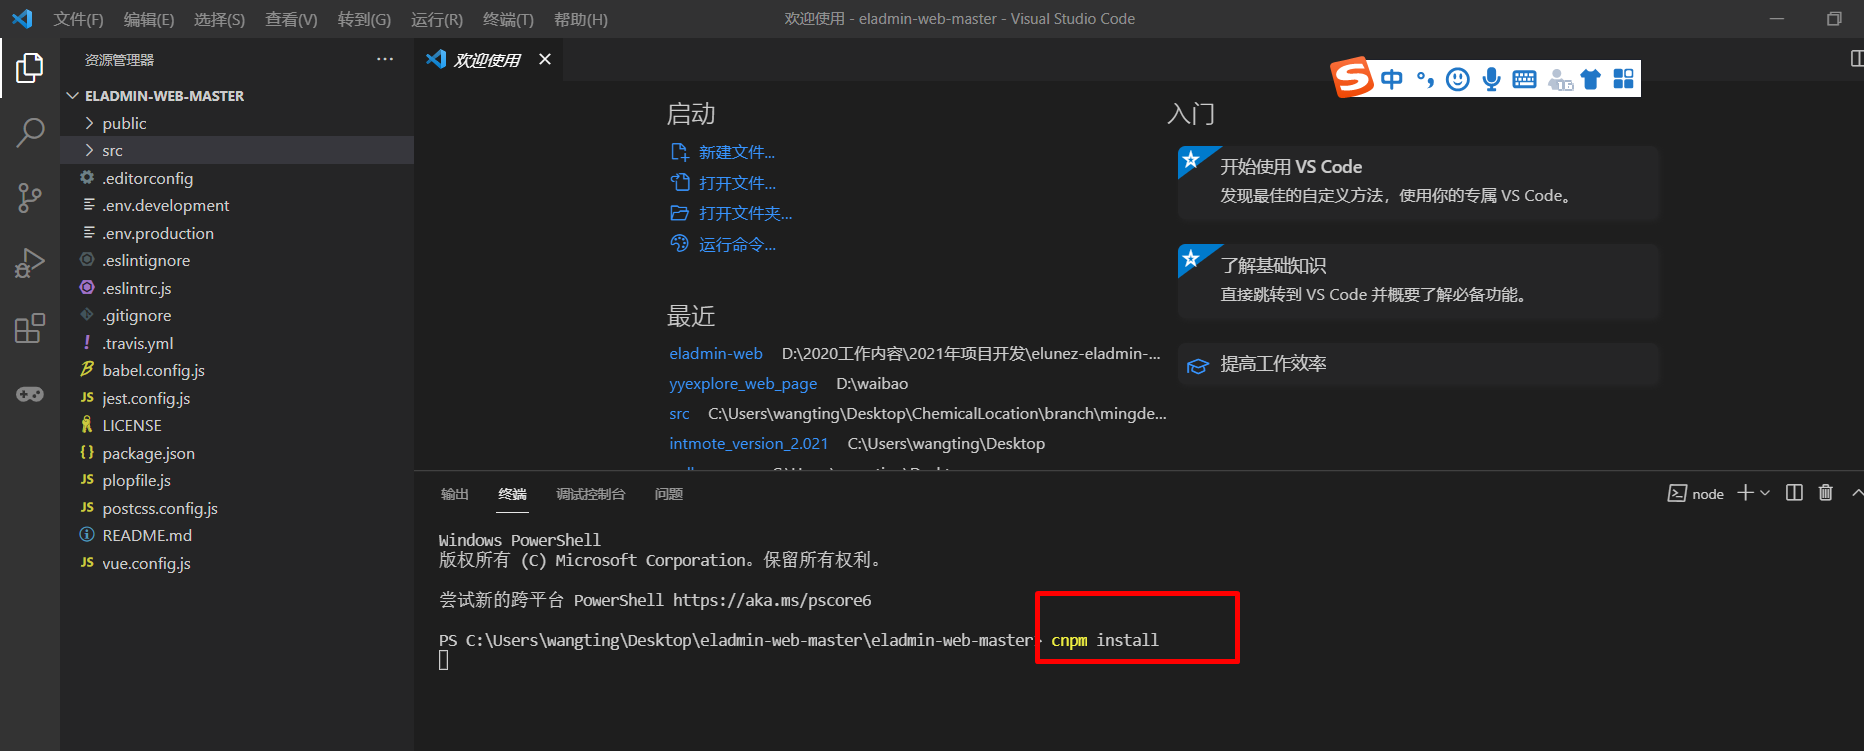Toggle Sogou punctuation mode
This screenshot has height=751, width=1864.
coord(1425,79)
